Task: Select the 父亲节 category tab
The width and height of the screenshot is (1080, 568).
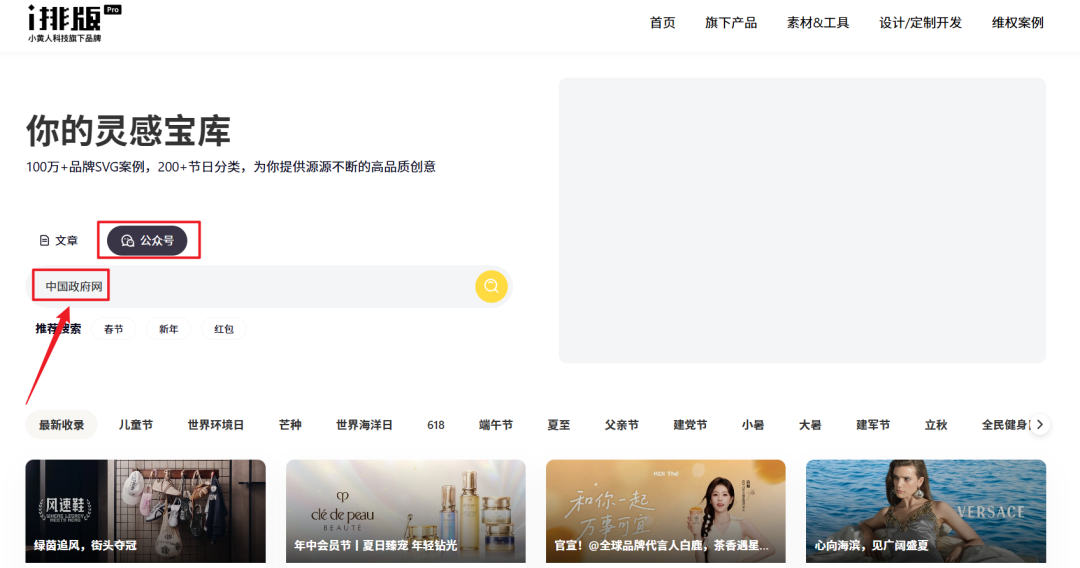Action: (x=622, y=425)
